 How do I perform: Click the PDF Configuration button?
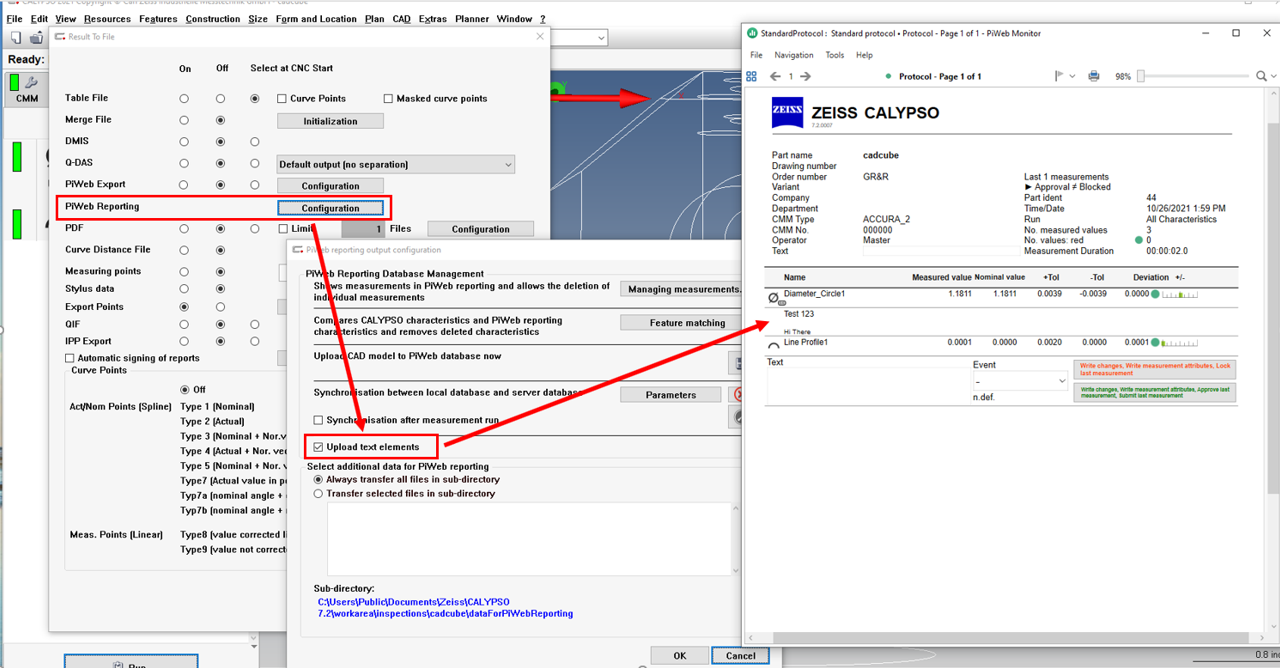pyautogui.click(x=480, y=229)
